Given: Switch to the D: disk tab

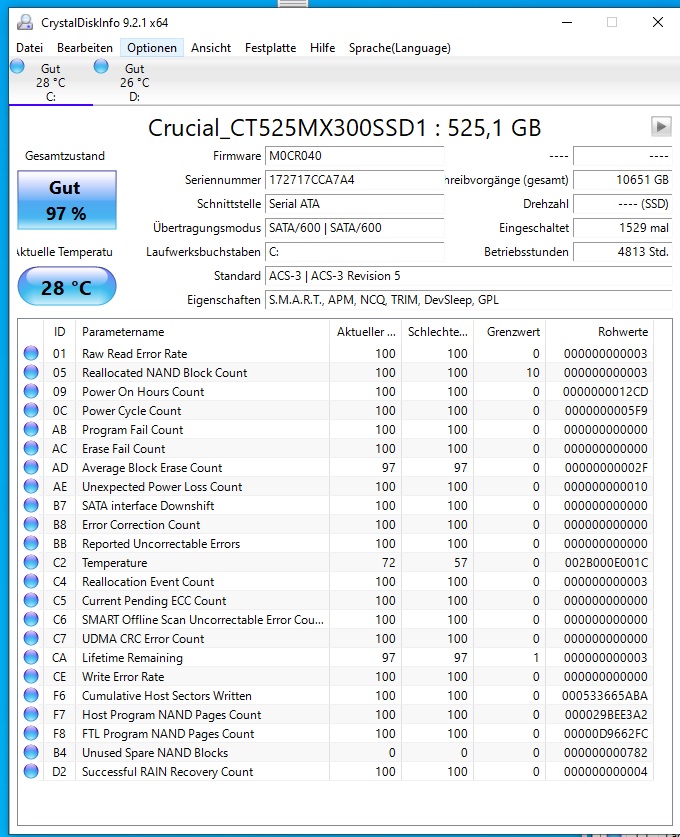Looking at the screenshot, I should pyautogui.click(x=135, y=82).
